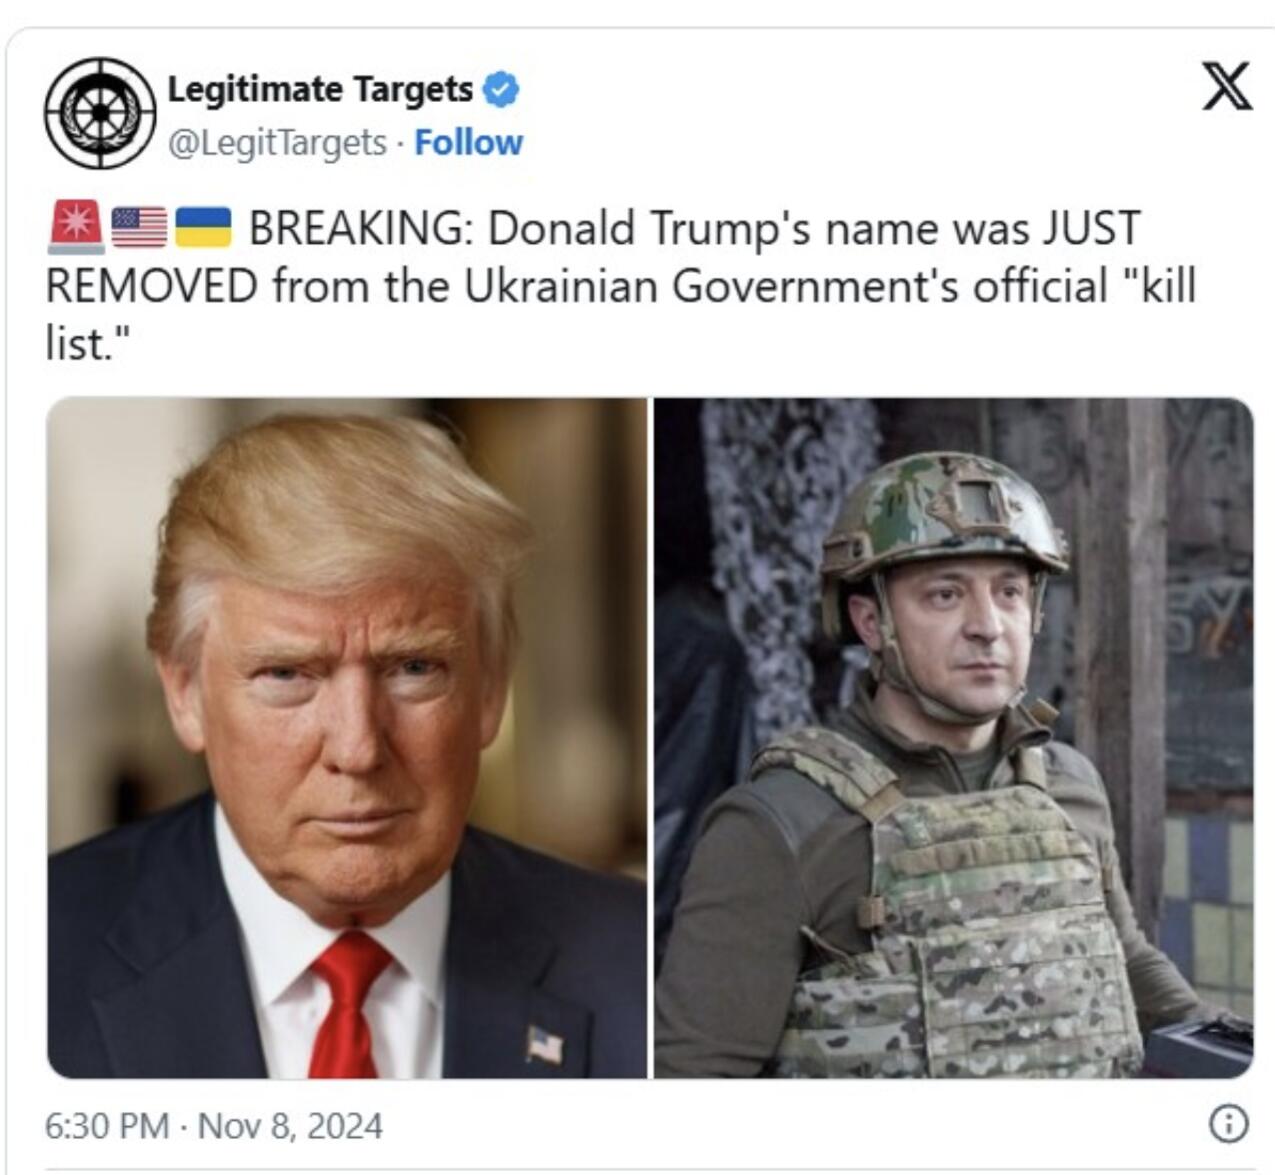Open the X logo link
Viewport: 1275px width, 1175px height.
click(1226, 86)
